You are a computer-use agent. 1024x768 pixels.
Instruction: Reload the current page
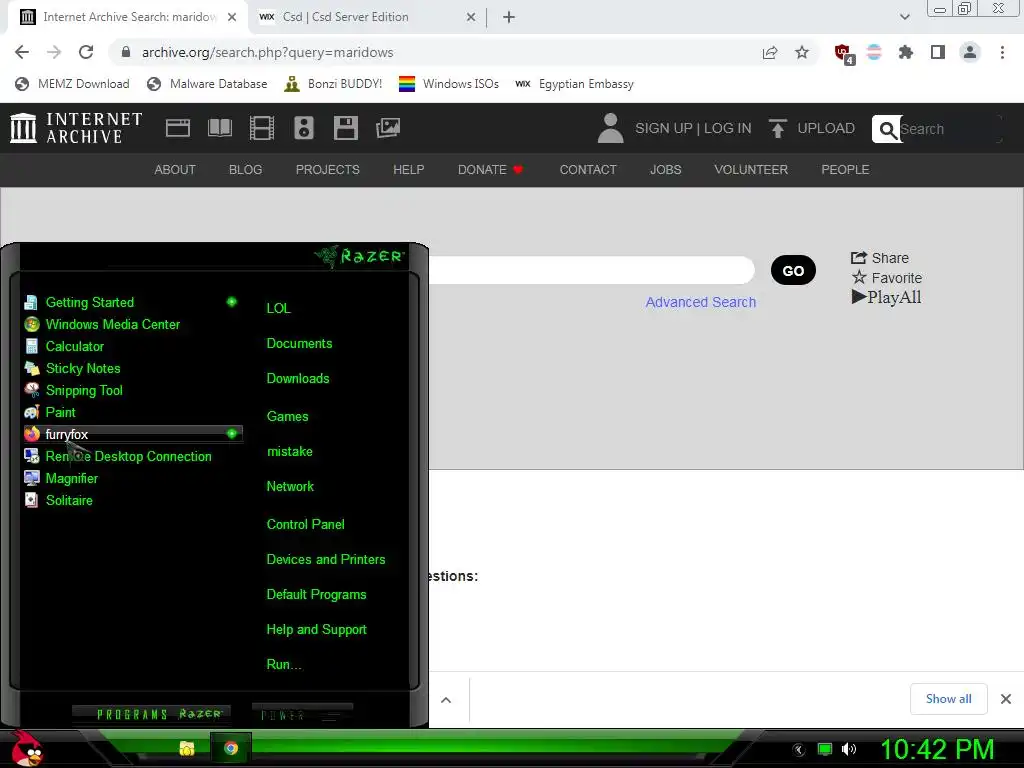86,52
